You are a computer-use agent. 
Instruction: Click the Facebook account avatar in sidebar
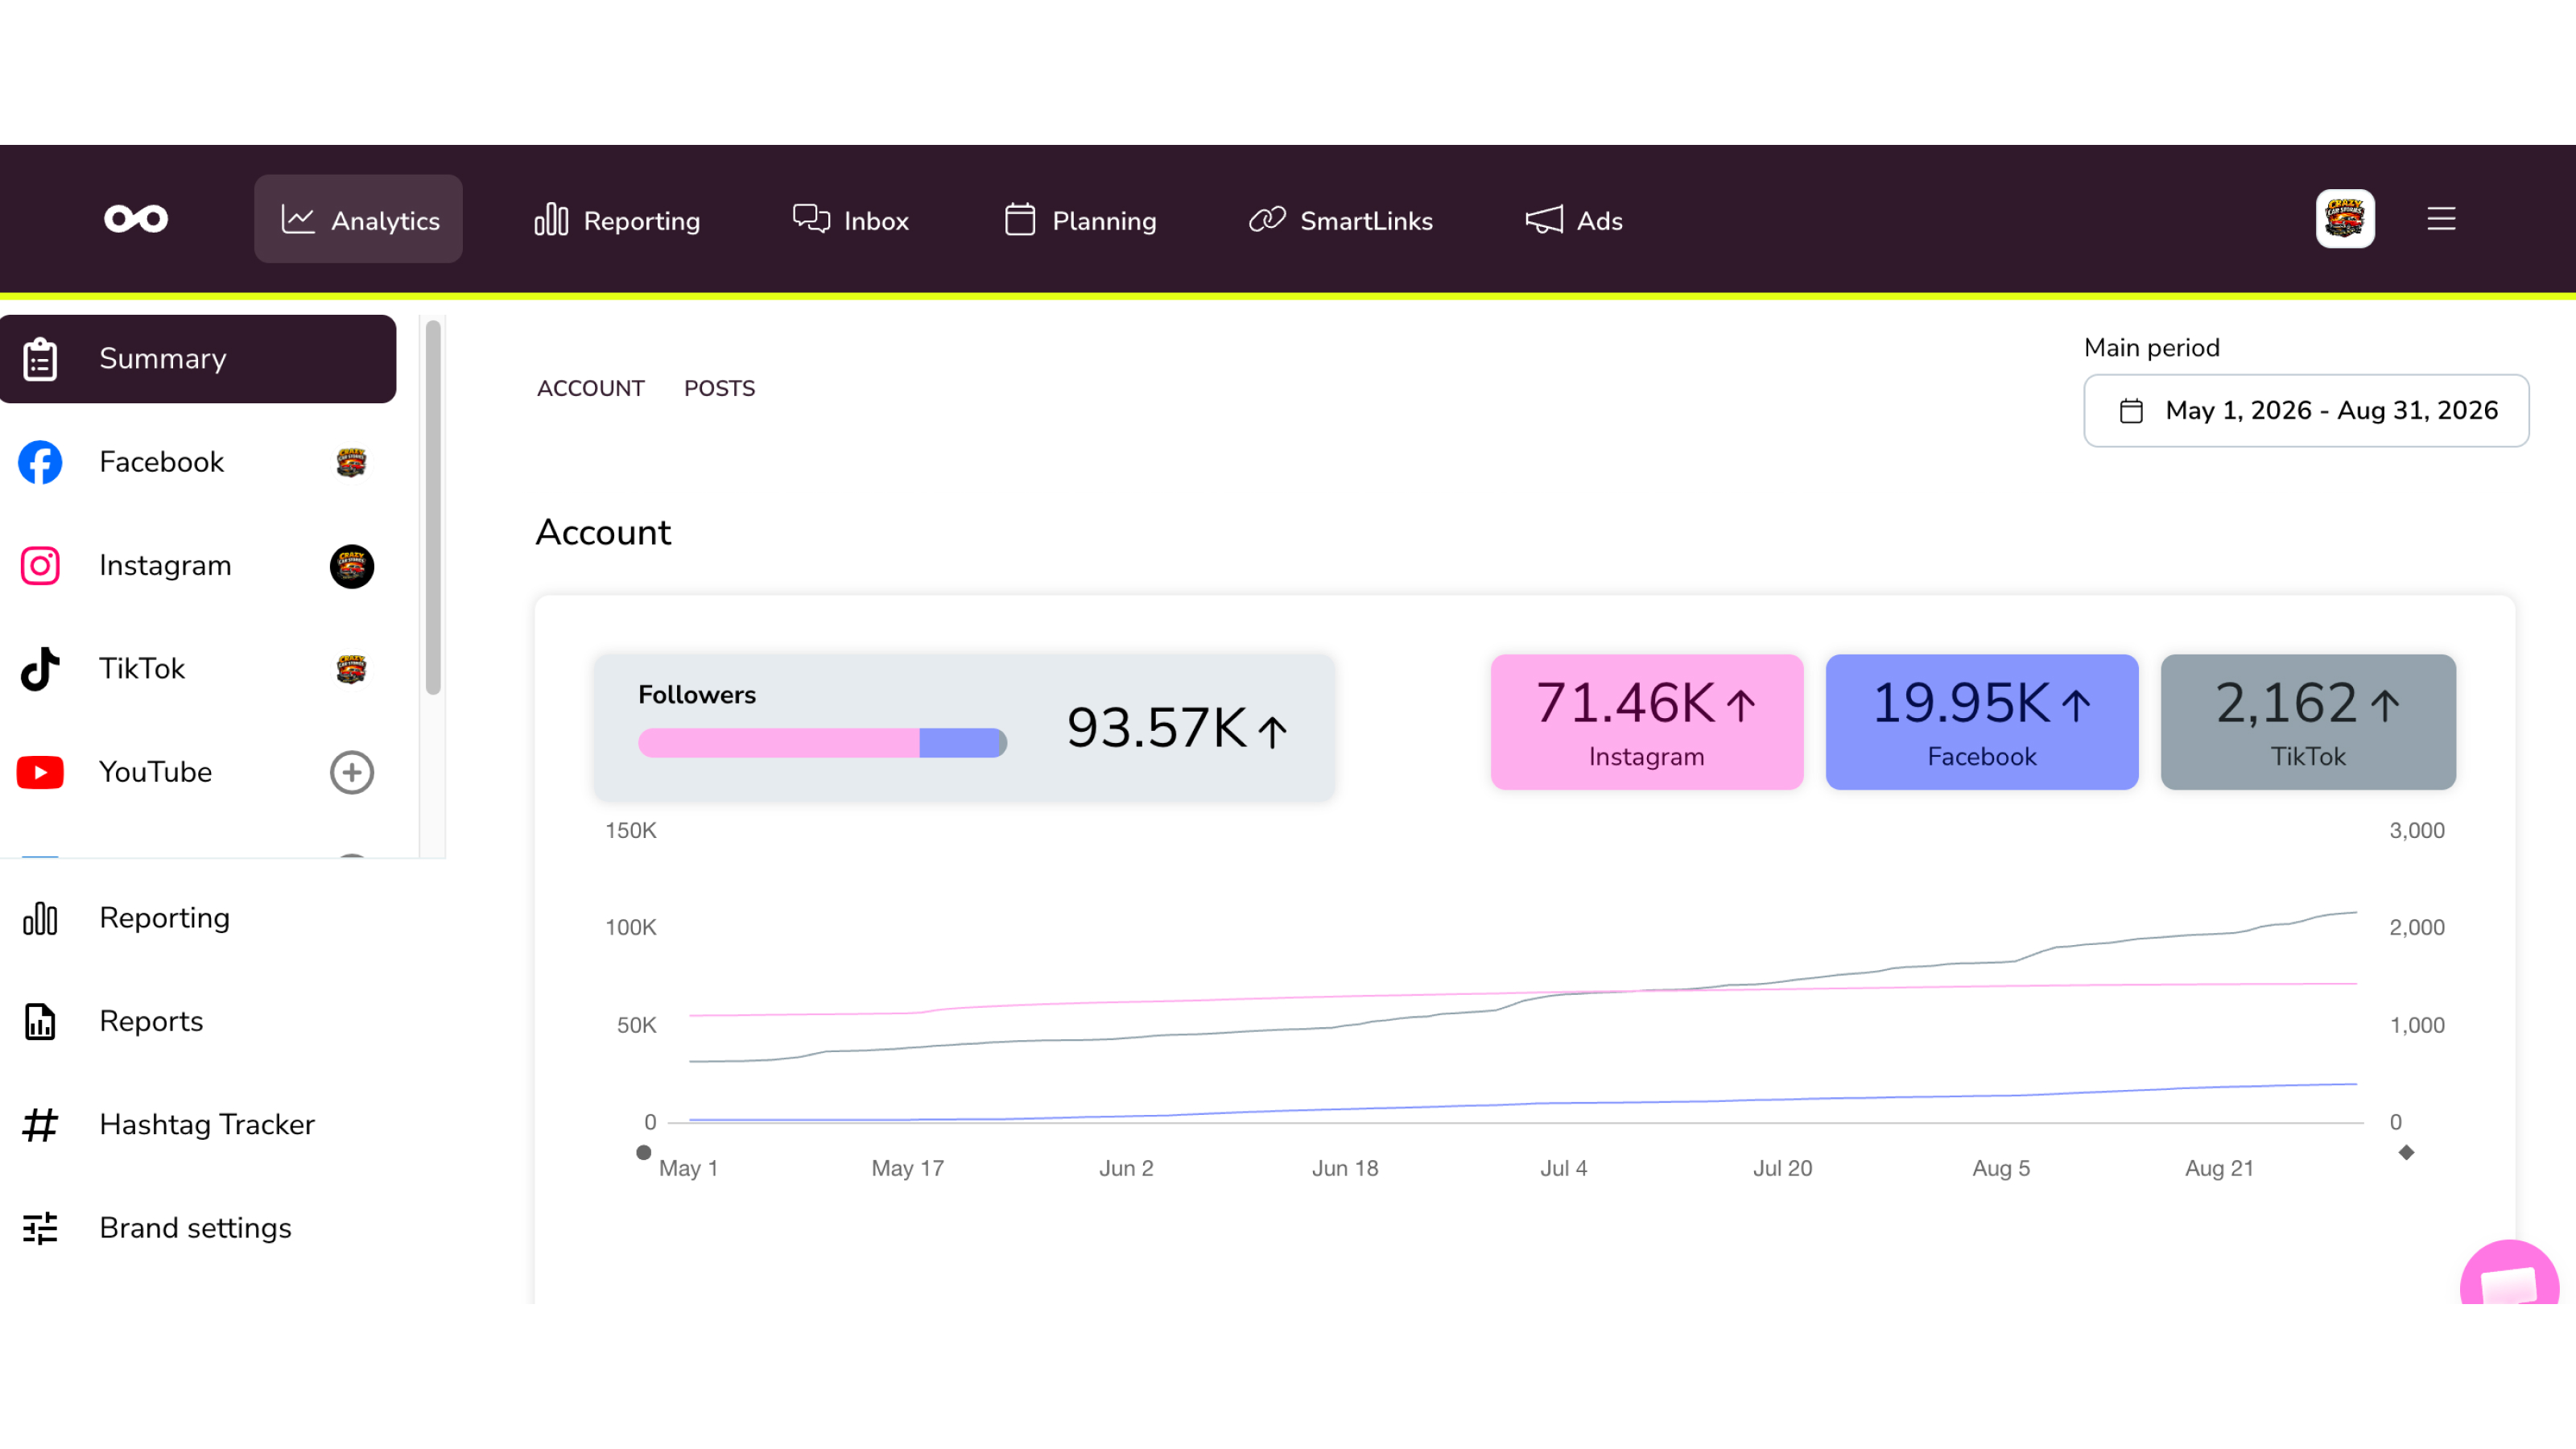pos(351,463)
